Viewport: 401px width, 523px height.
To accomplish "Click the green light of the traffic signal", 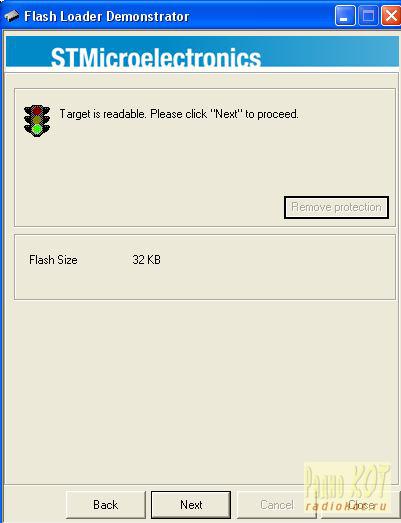I will coord(37,129).
